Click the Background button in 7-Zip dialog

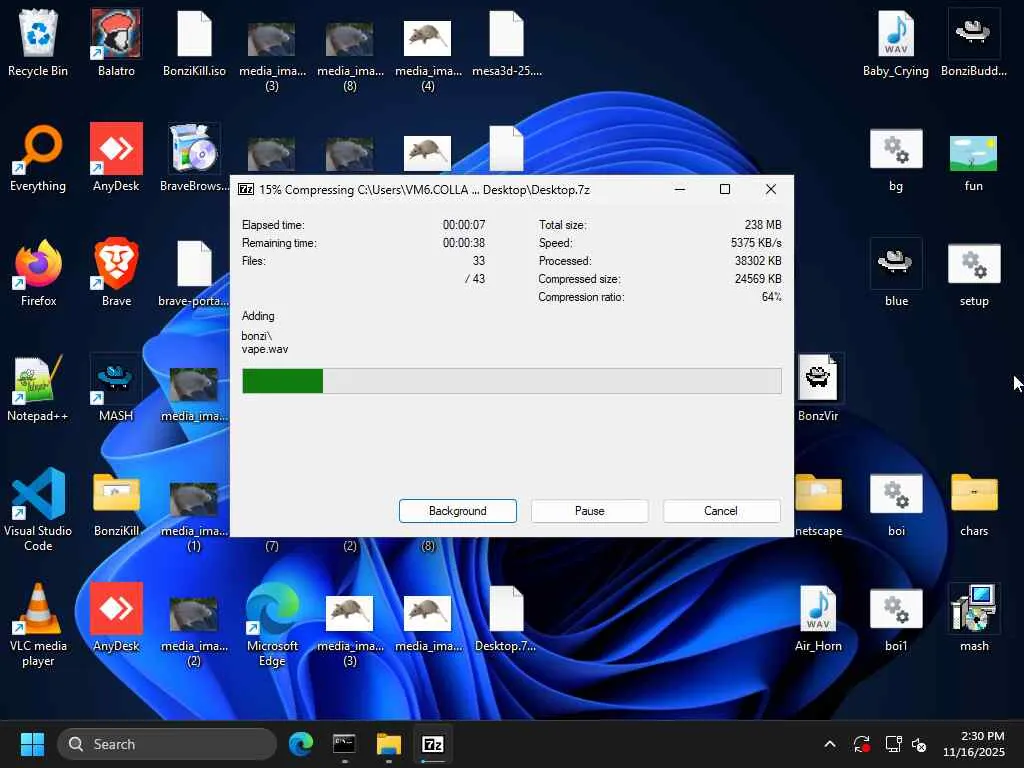pyautogui.click(x=457, y=511)
